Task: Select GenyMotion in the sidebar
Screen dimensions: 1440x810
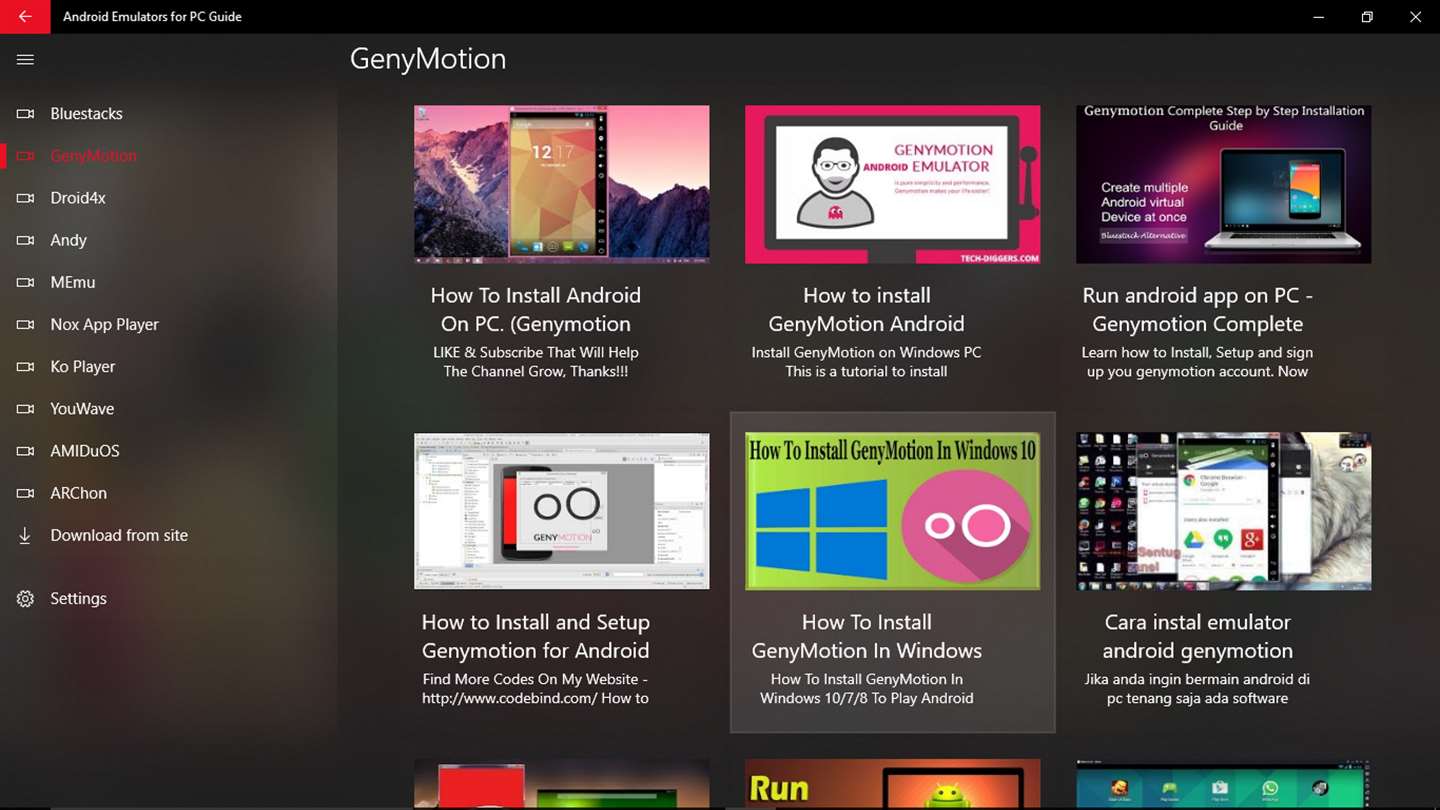Action: 94,156
